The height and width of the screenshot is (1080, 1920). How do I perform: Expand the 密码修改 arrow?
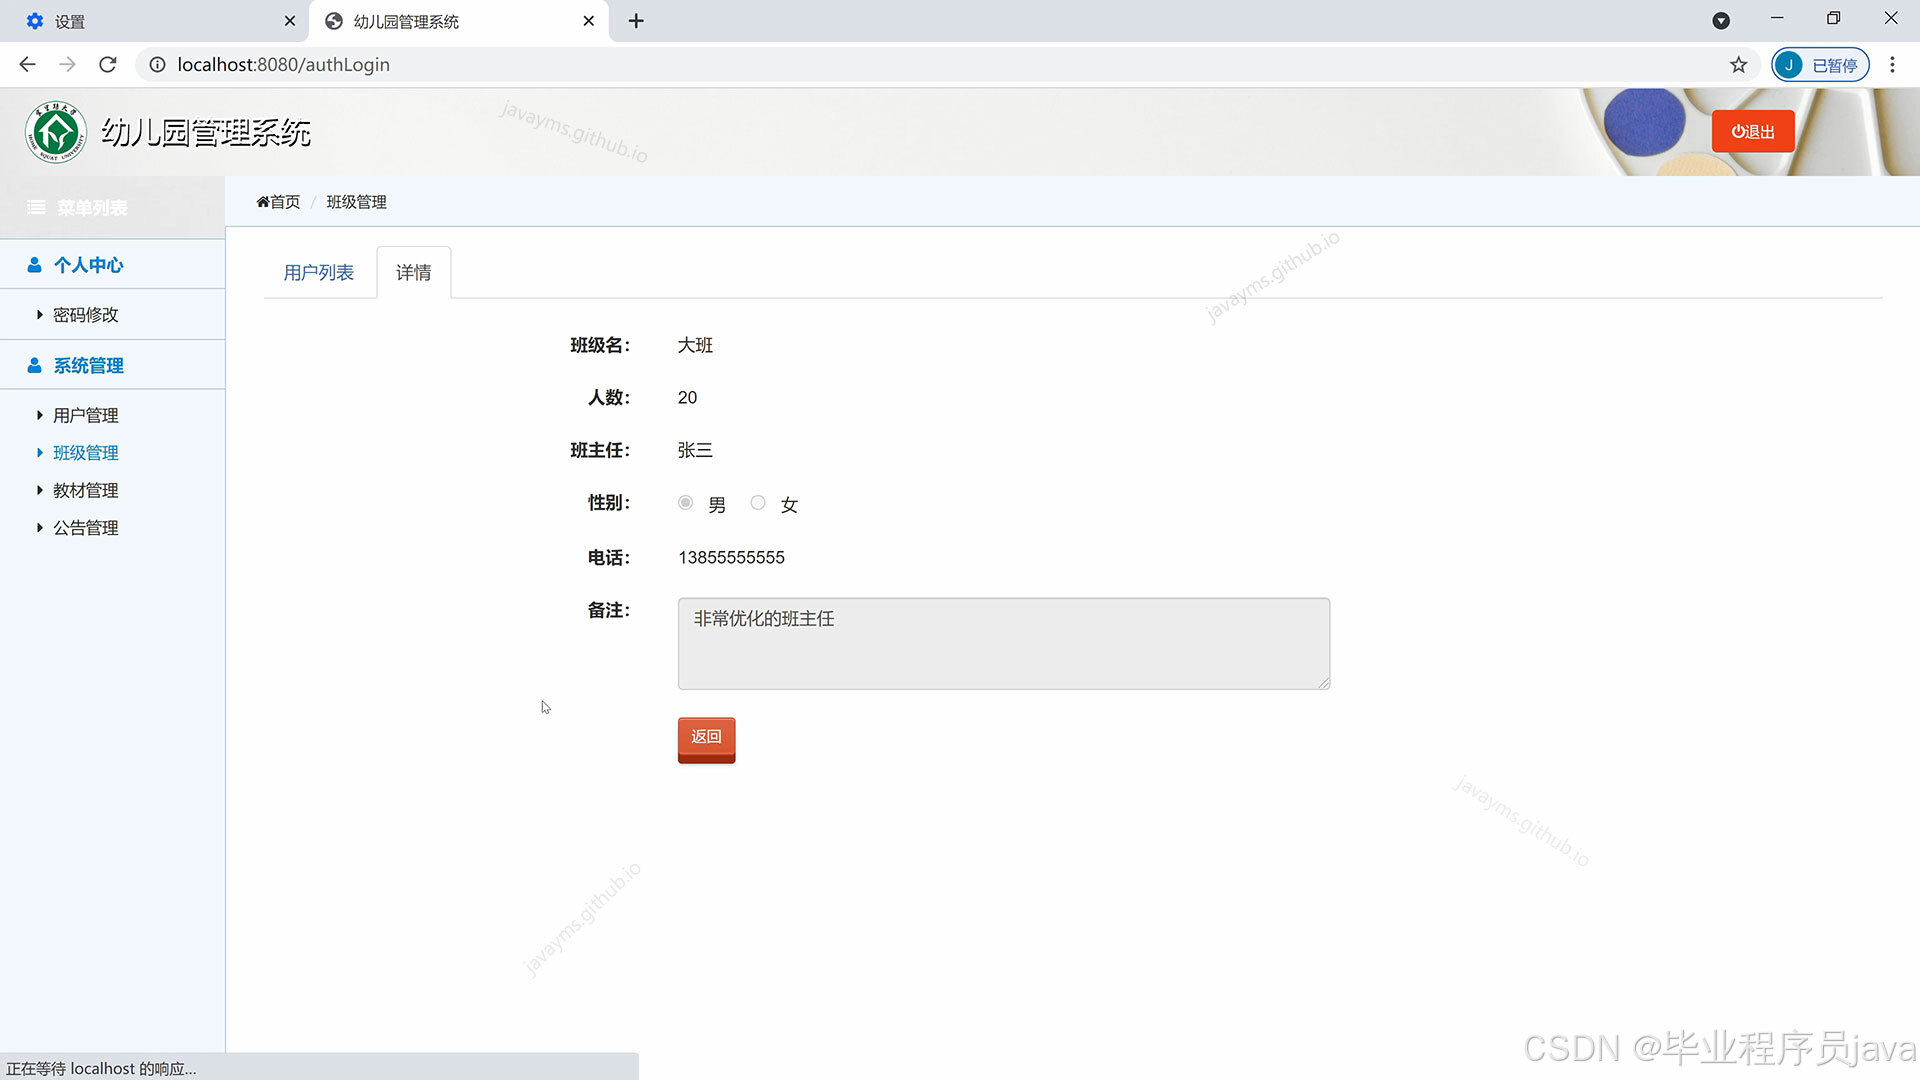point(40,315)
